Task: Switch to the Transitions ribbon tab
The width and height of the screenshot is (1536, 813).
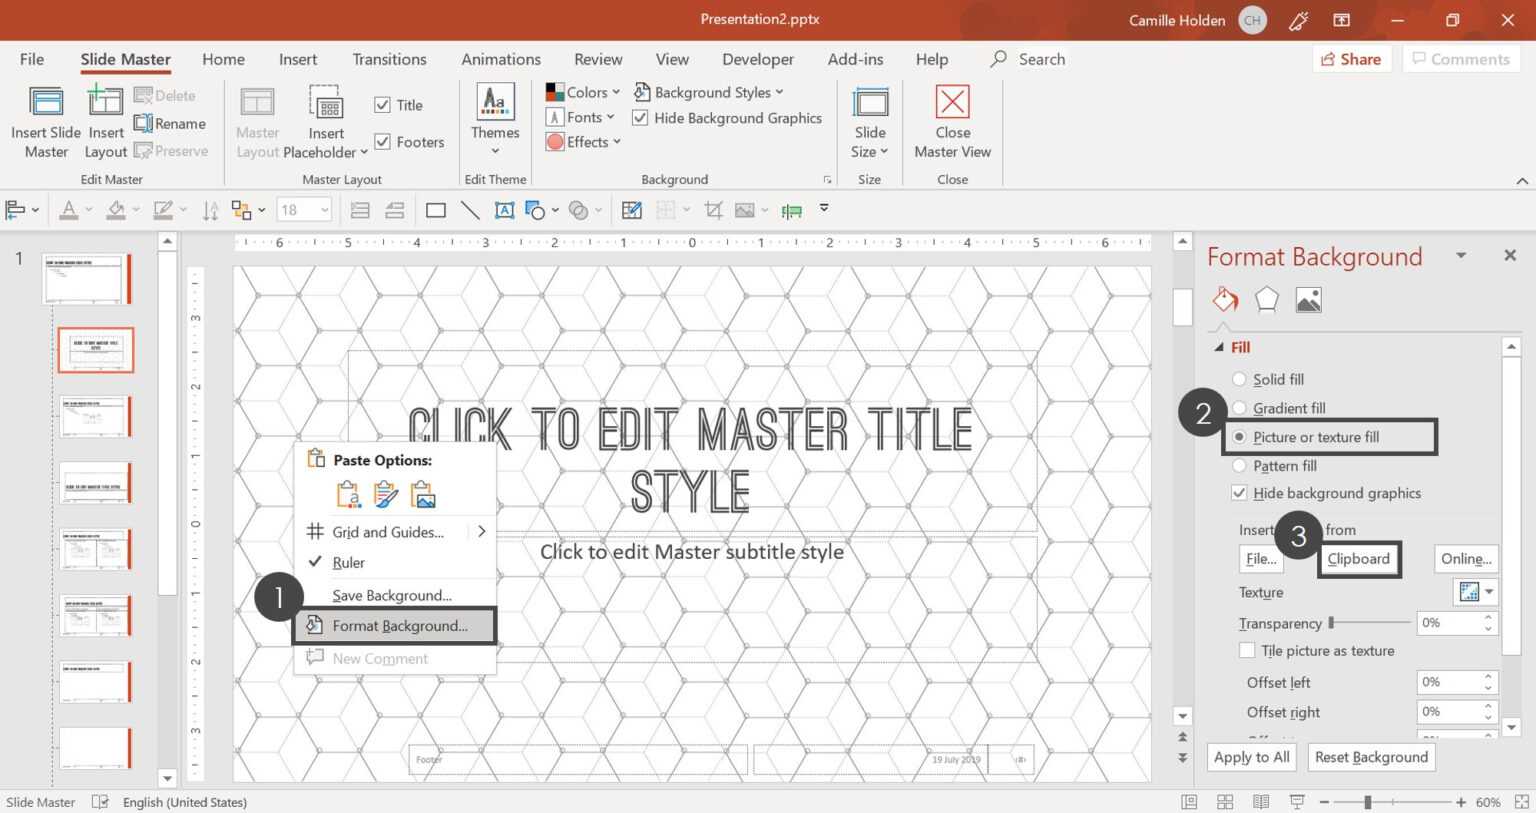Action: 389,59
